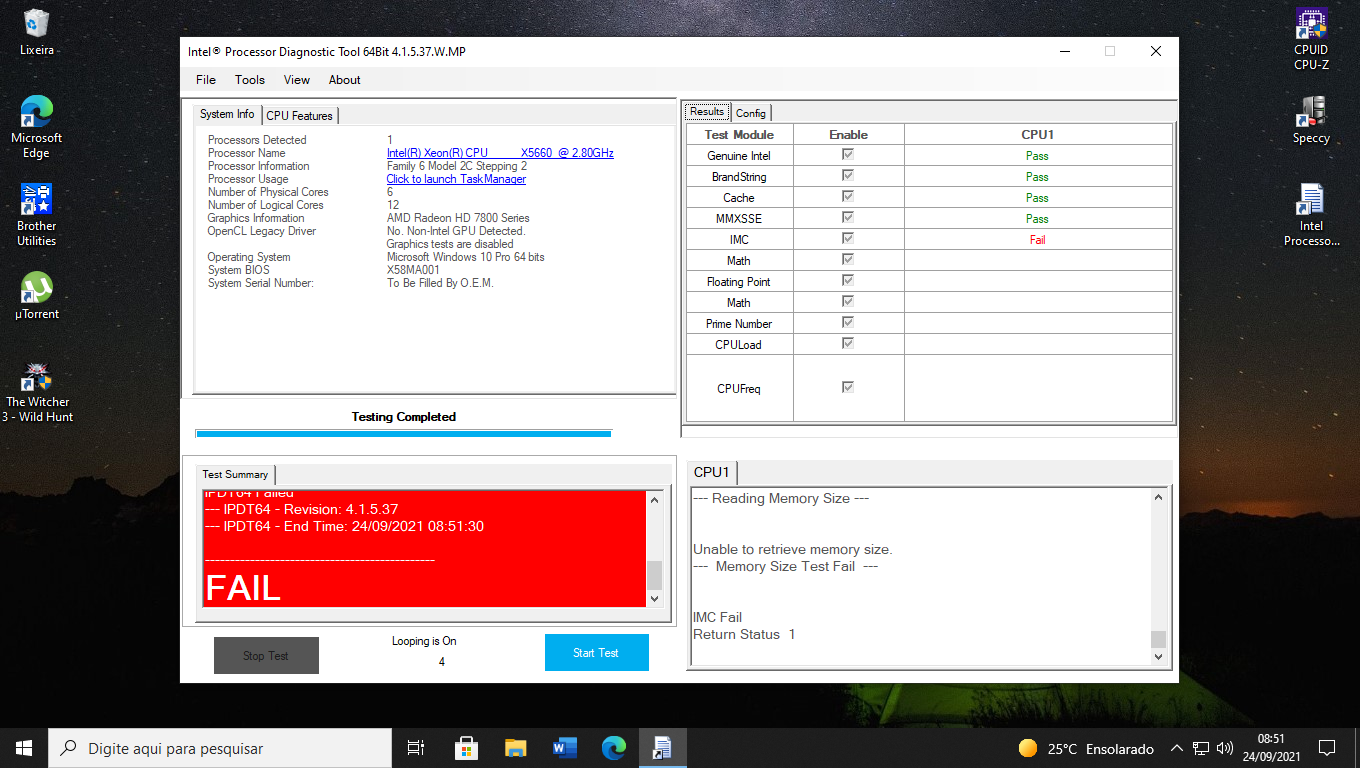
Task: Open the Intel Xeon X5660 processor name link
Action: [x=500, y=153]
